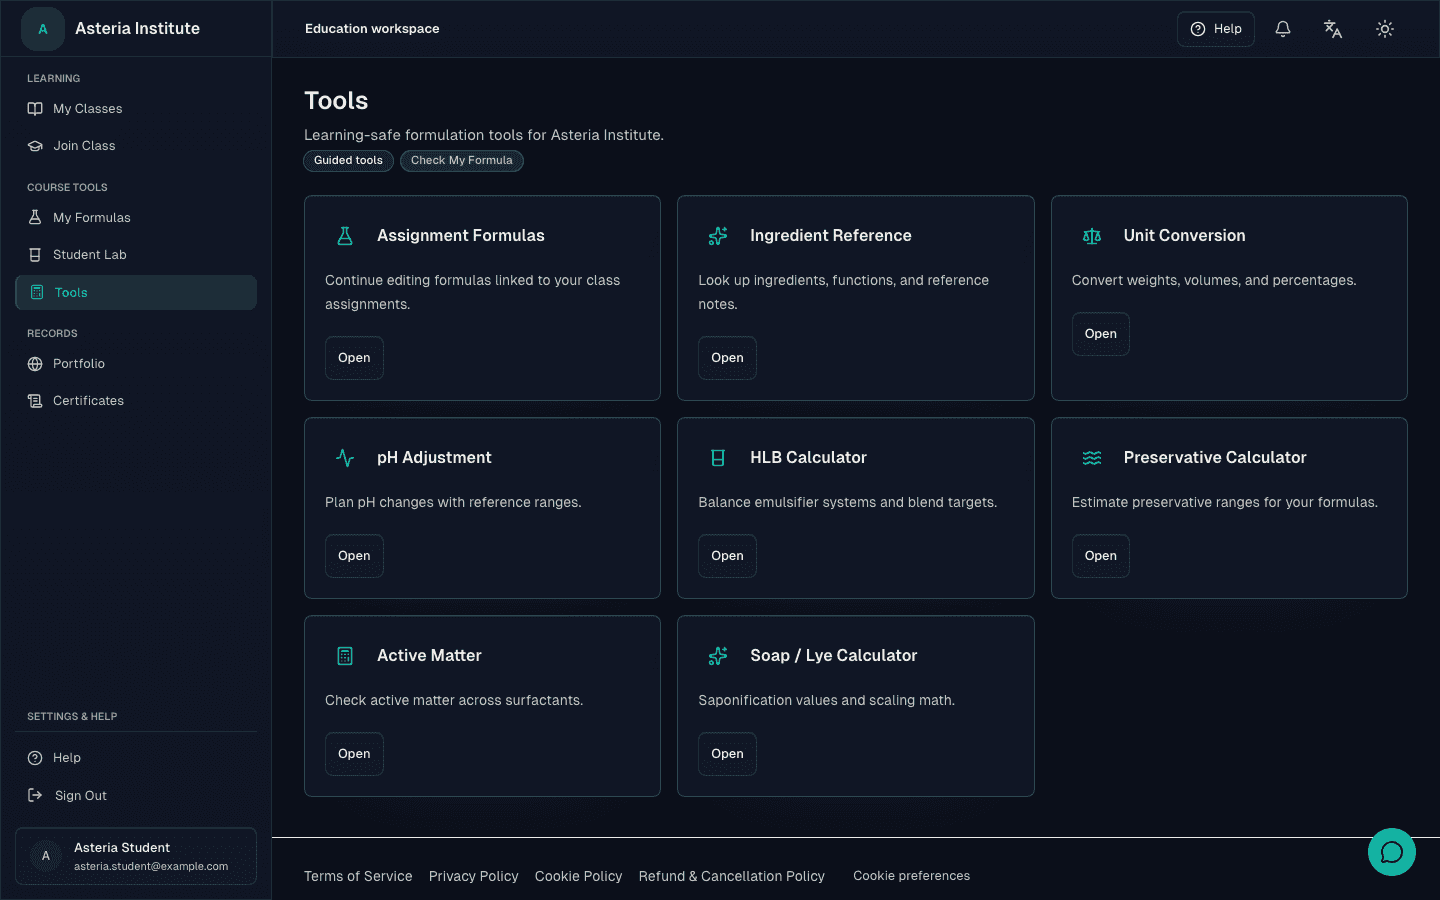The height and width of the screenshot is (900, 1440).
Task: Click the scales icon on Unit Conversion
Action: tap(1092, 236)
